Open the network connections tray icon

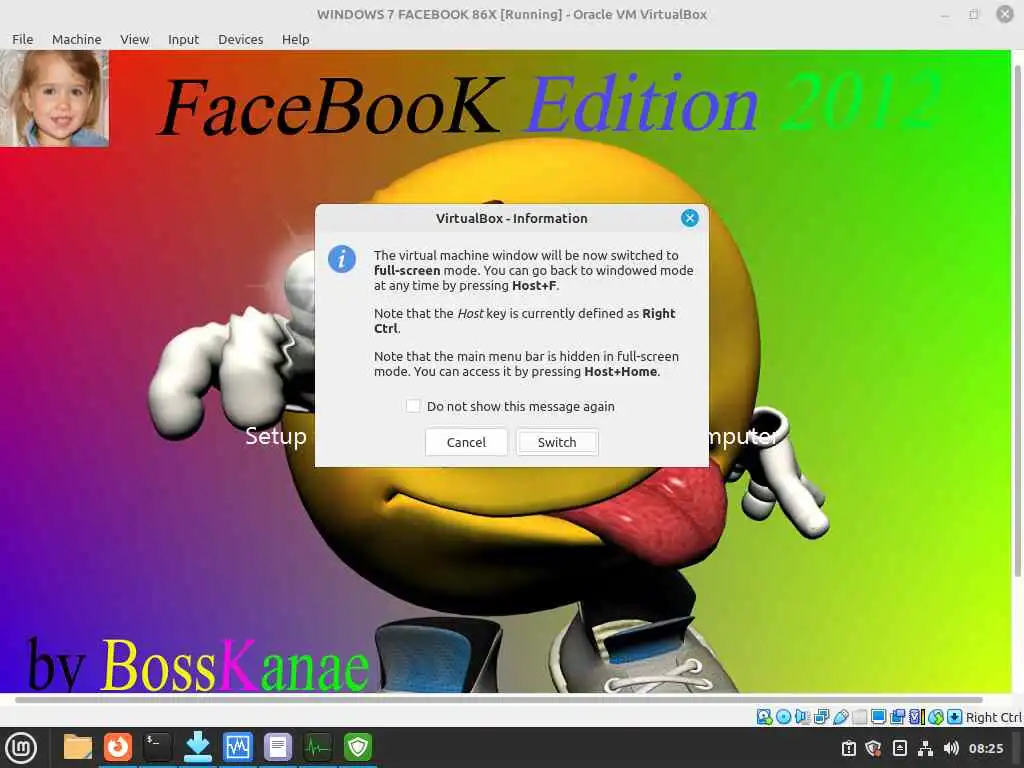click(925, 748)
